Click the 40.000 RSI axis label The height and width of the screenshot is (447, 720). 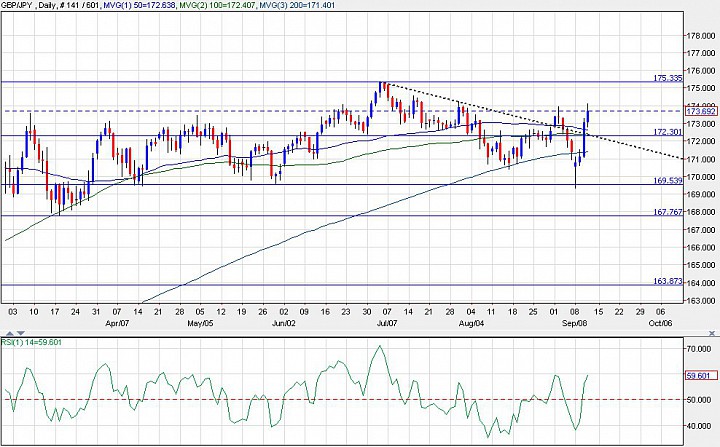click(x=698, y=426)
